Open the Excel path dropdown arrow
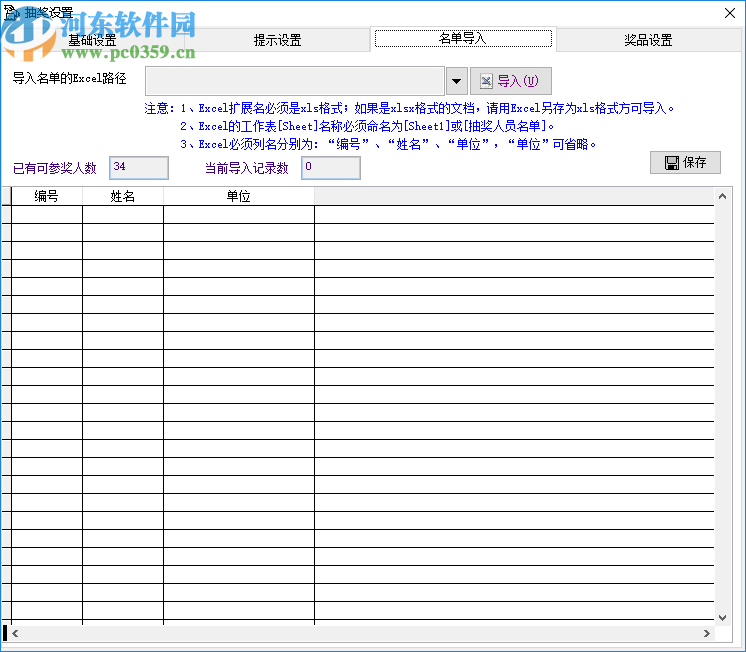The height and width of the screenshot is (652, 746). 456,81
